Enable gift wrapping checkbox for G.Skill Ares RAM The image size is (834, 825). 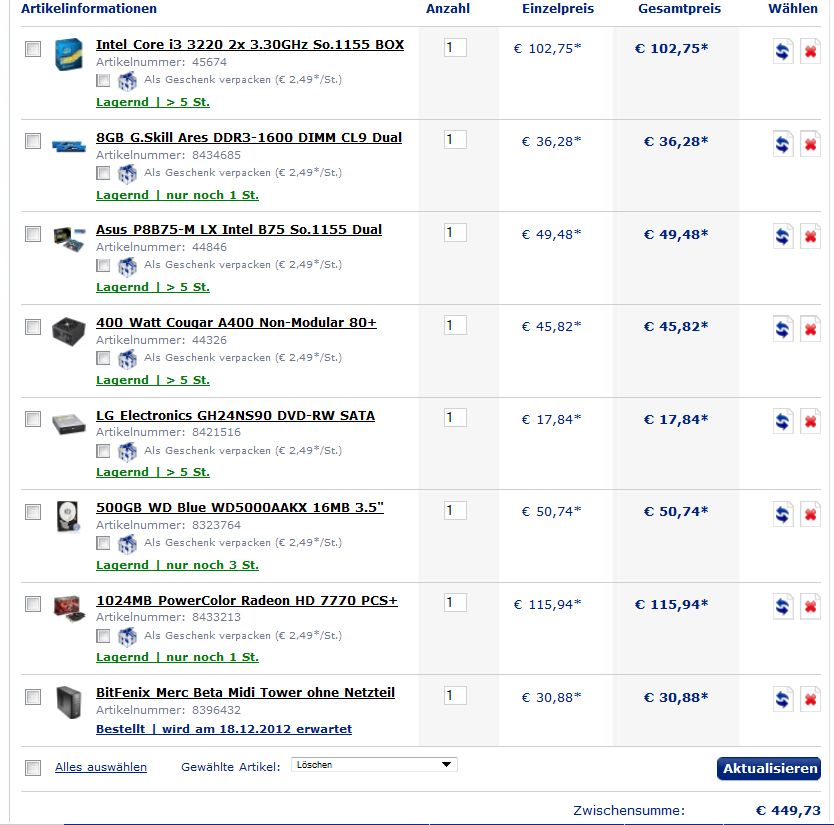pyautogui.click(x=103, y=173)
